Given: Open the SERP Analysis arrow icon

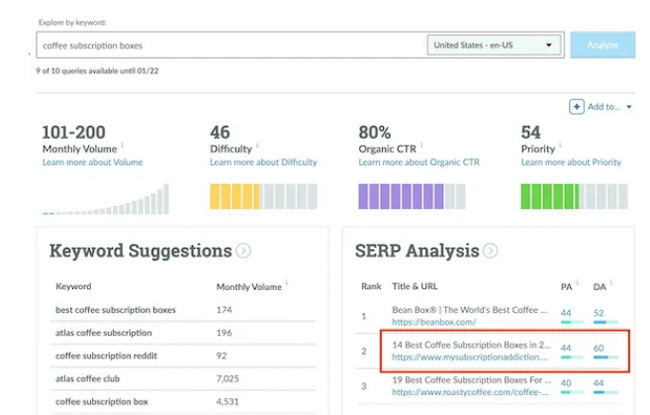Looking at the screenshot, I should 490,251.
